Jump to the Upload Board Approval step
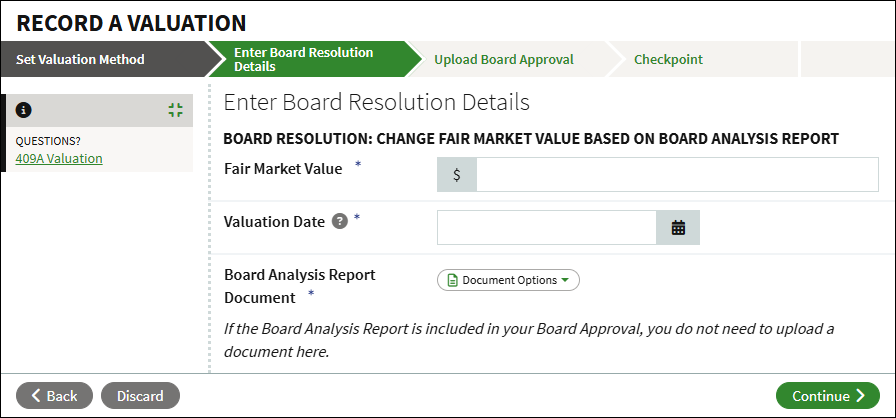 pyautogui.click(x=503, y=59)
